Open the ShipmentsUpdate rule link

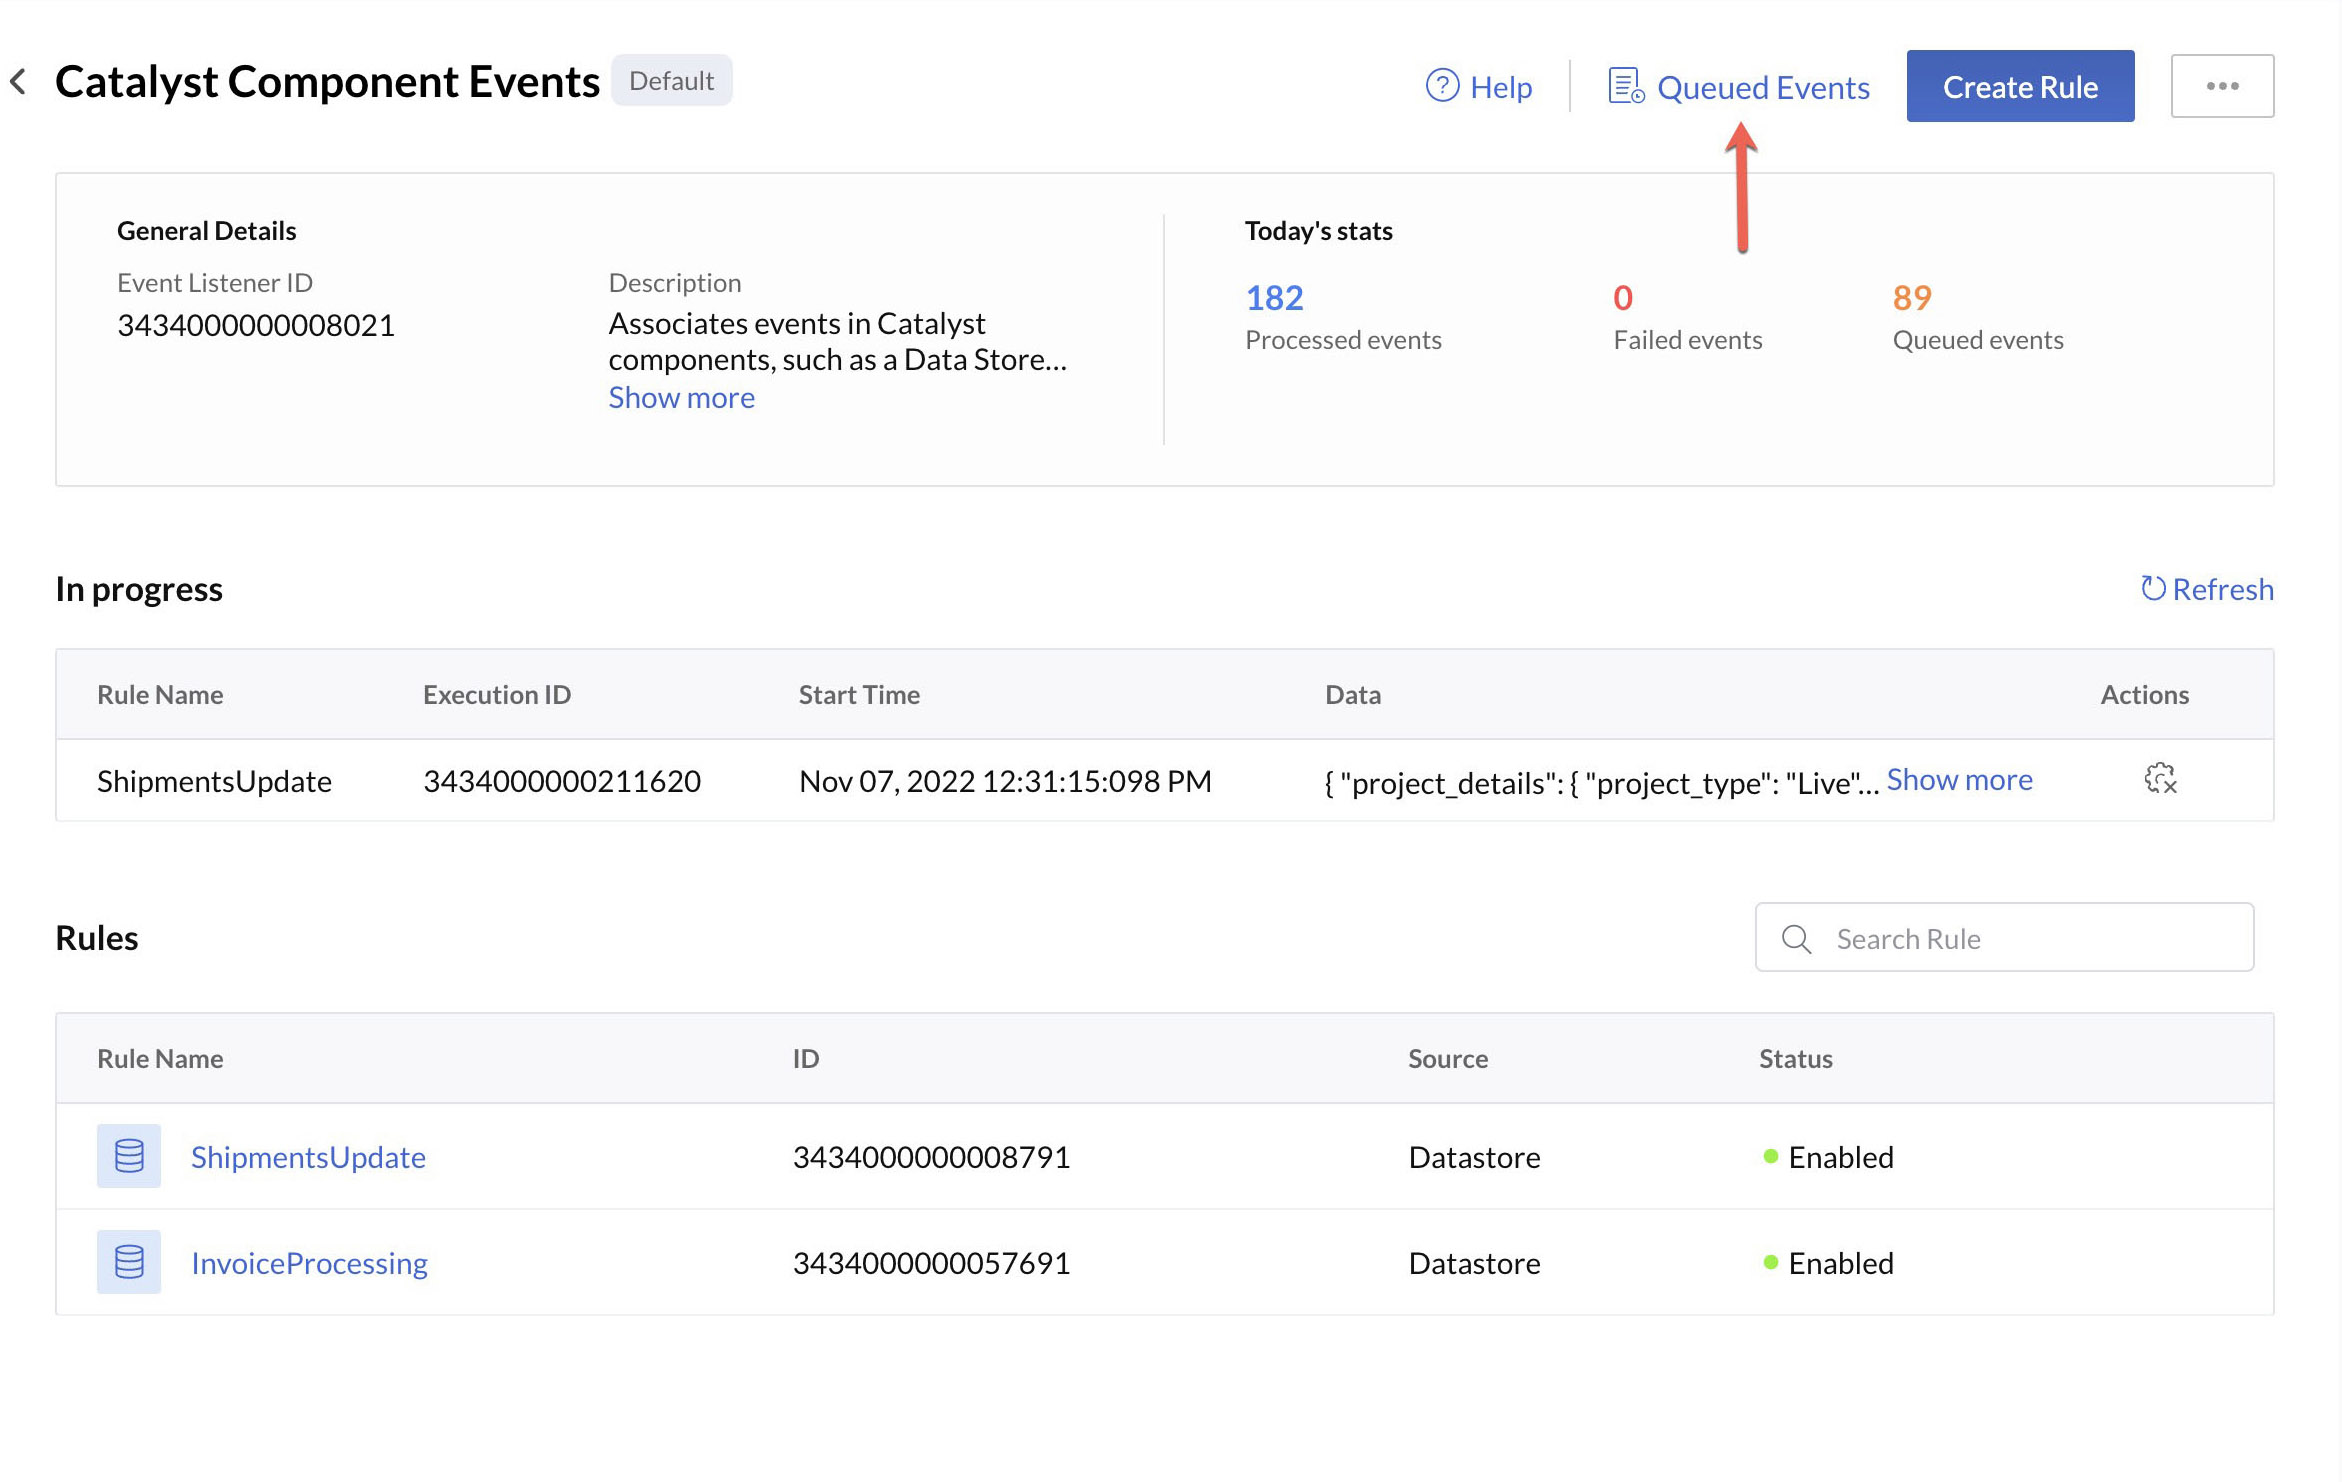(308, 1157)
